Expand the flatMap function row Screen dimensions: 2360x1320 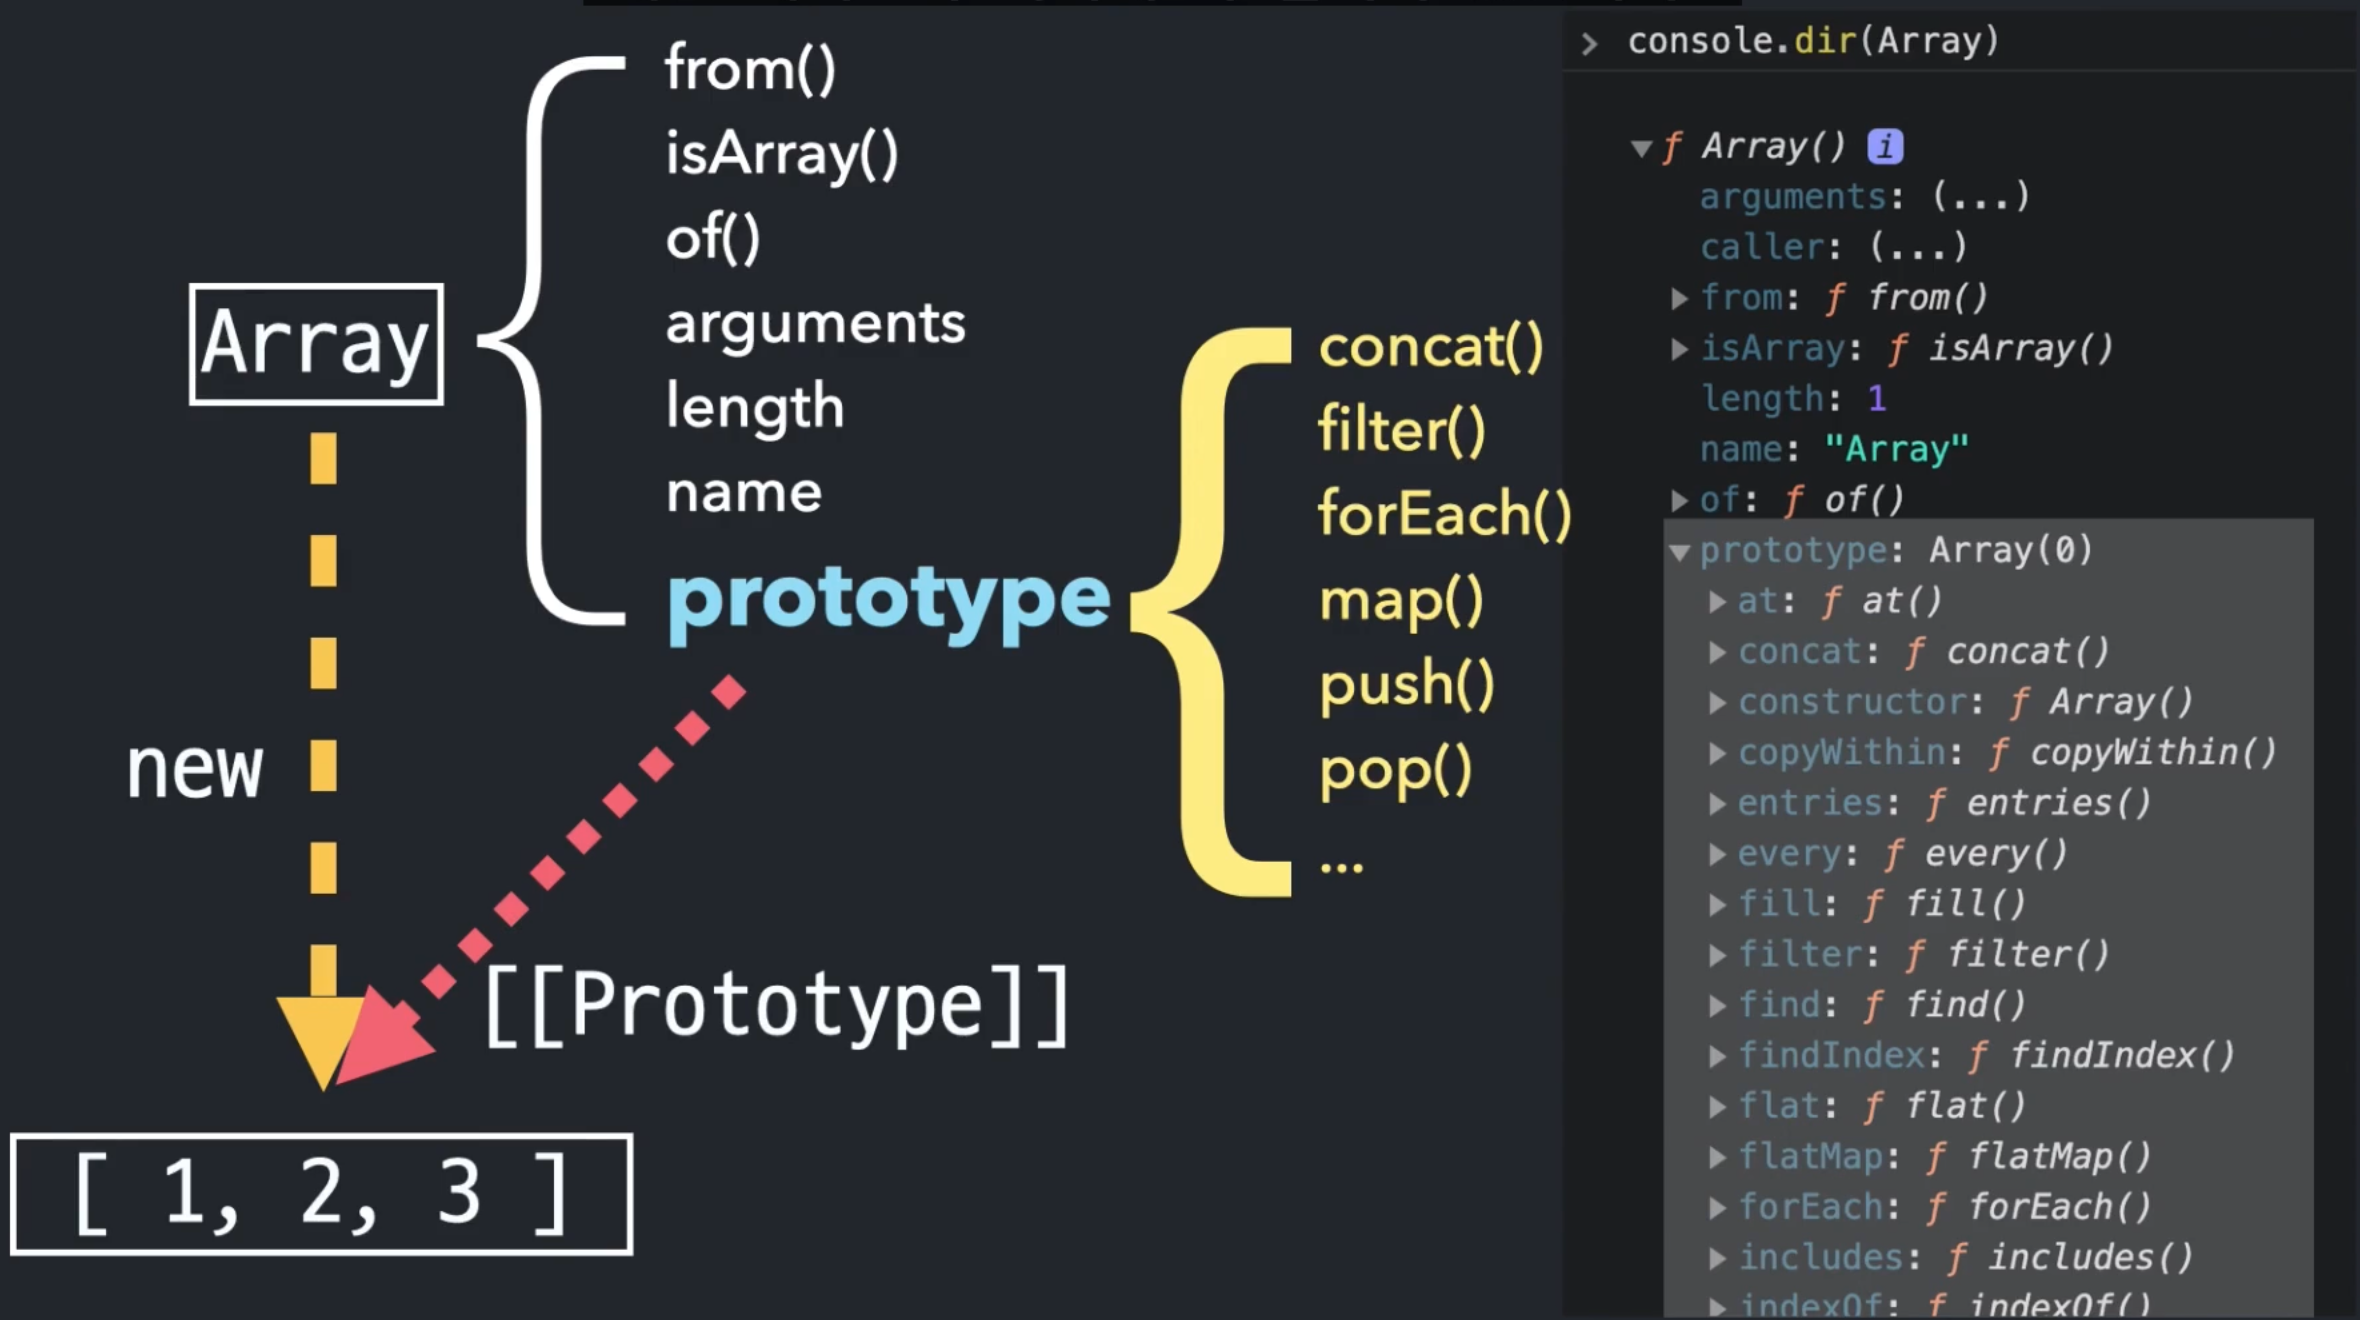[1718, 1157]
